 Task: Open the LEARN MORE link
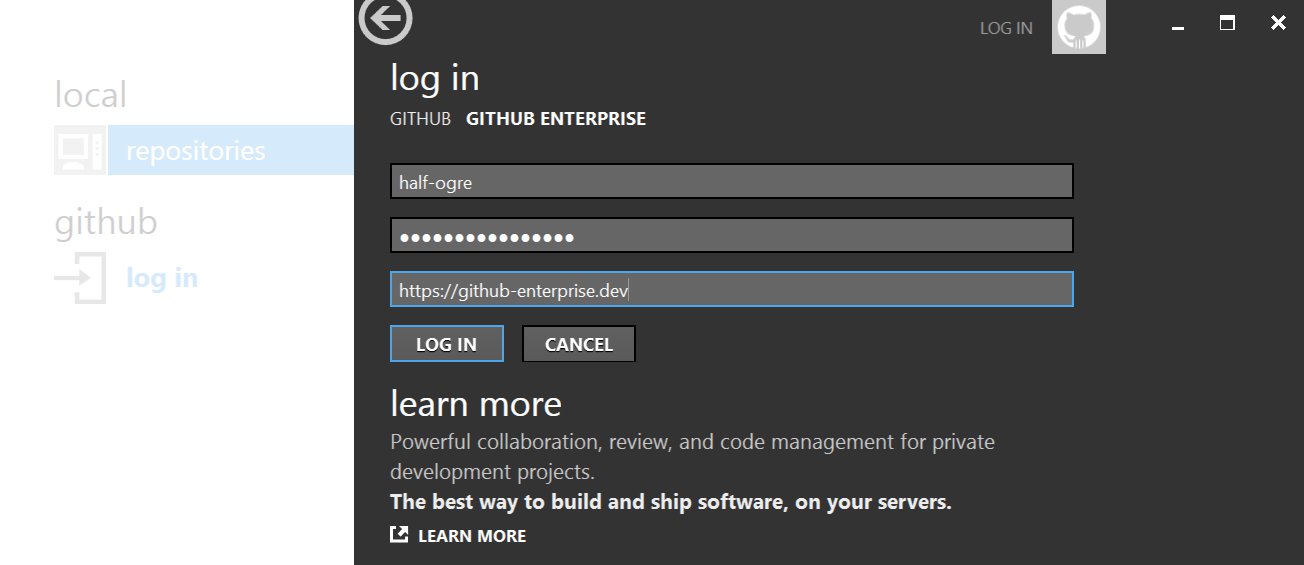click(x=472, y=536)
